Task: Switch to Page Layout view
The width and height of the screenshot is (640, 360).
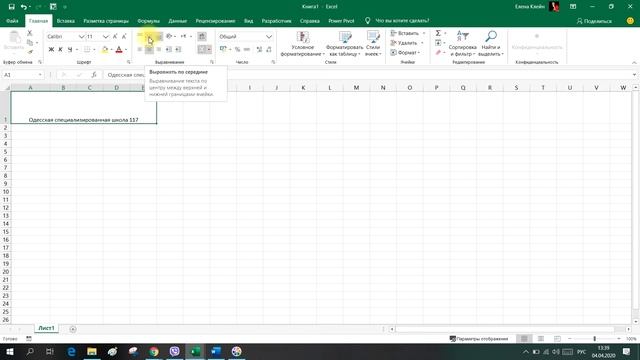Action: (x=541, y=339)
